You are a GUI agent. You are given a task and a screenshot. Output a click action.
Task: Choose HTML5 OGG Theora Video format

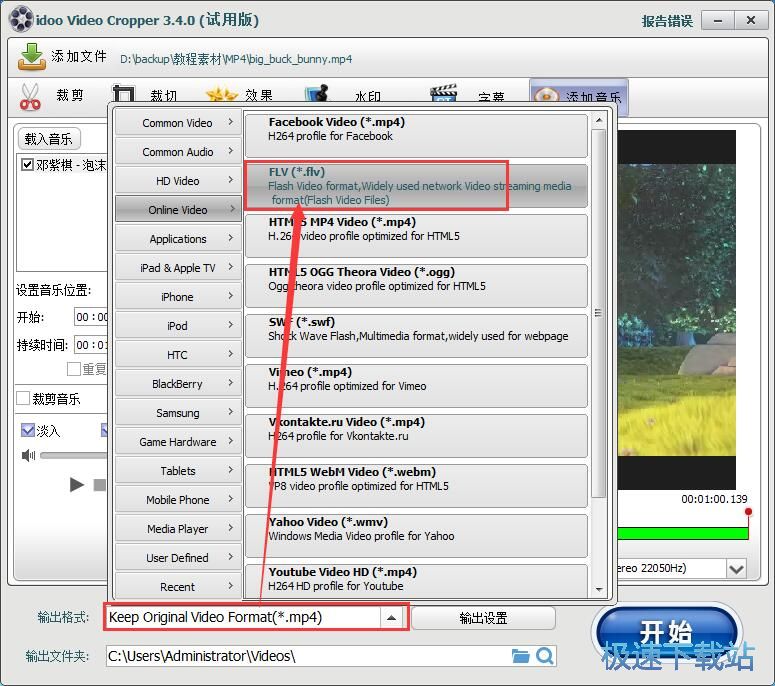pos(416,286)
